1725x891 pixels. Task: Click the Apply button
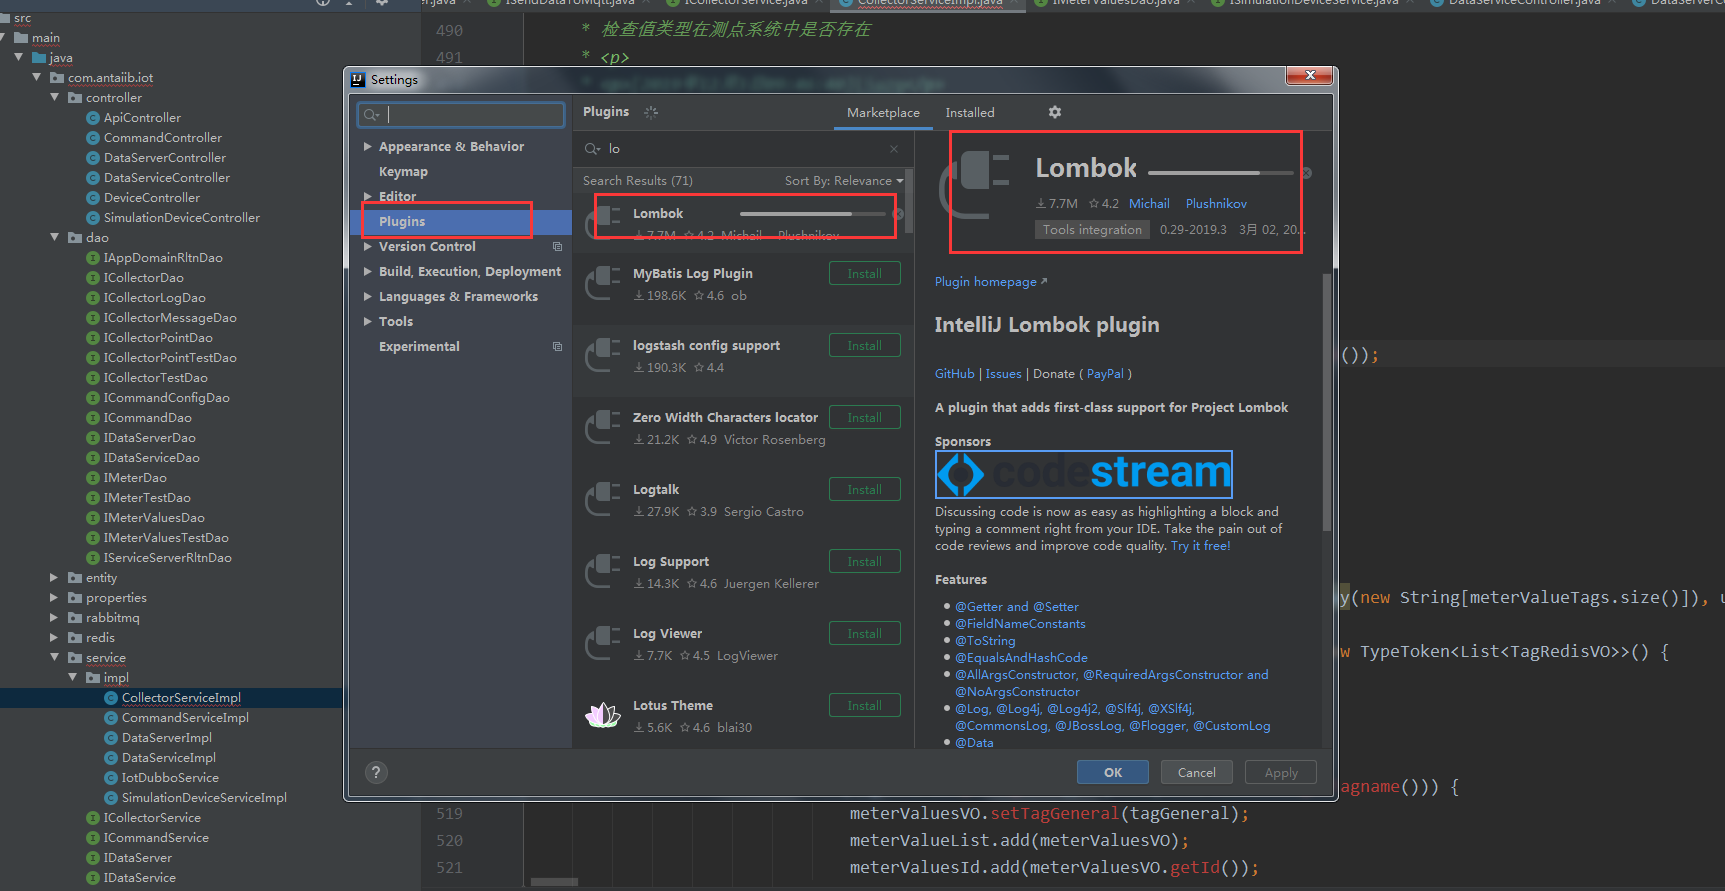coord(1281,773)
